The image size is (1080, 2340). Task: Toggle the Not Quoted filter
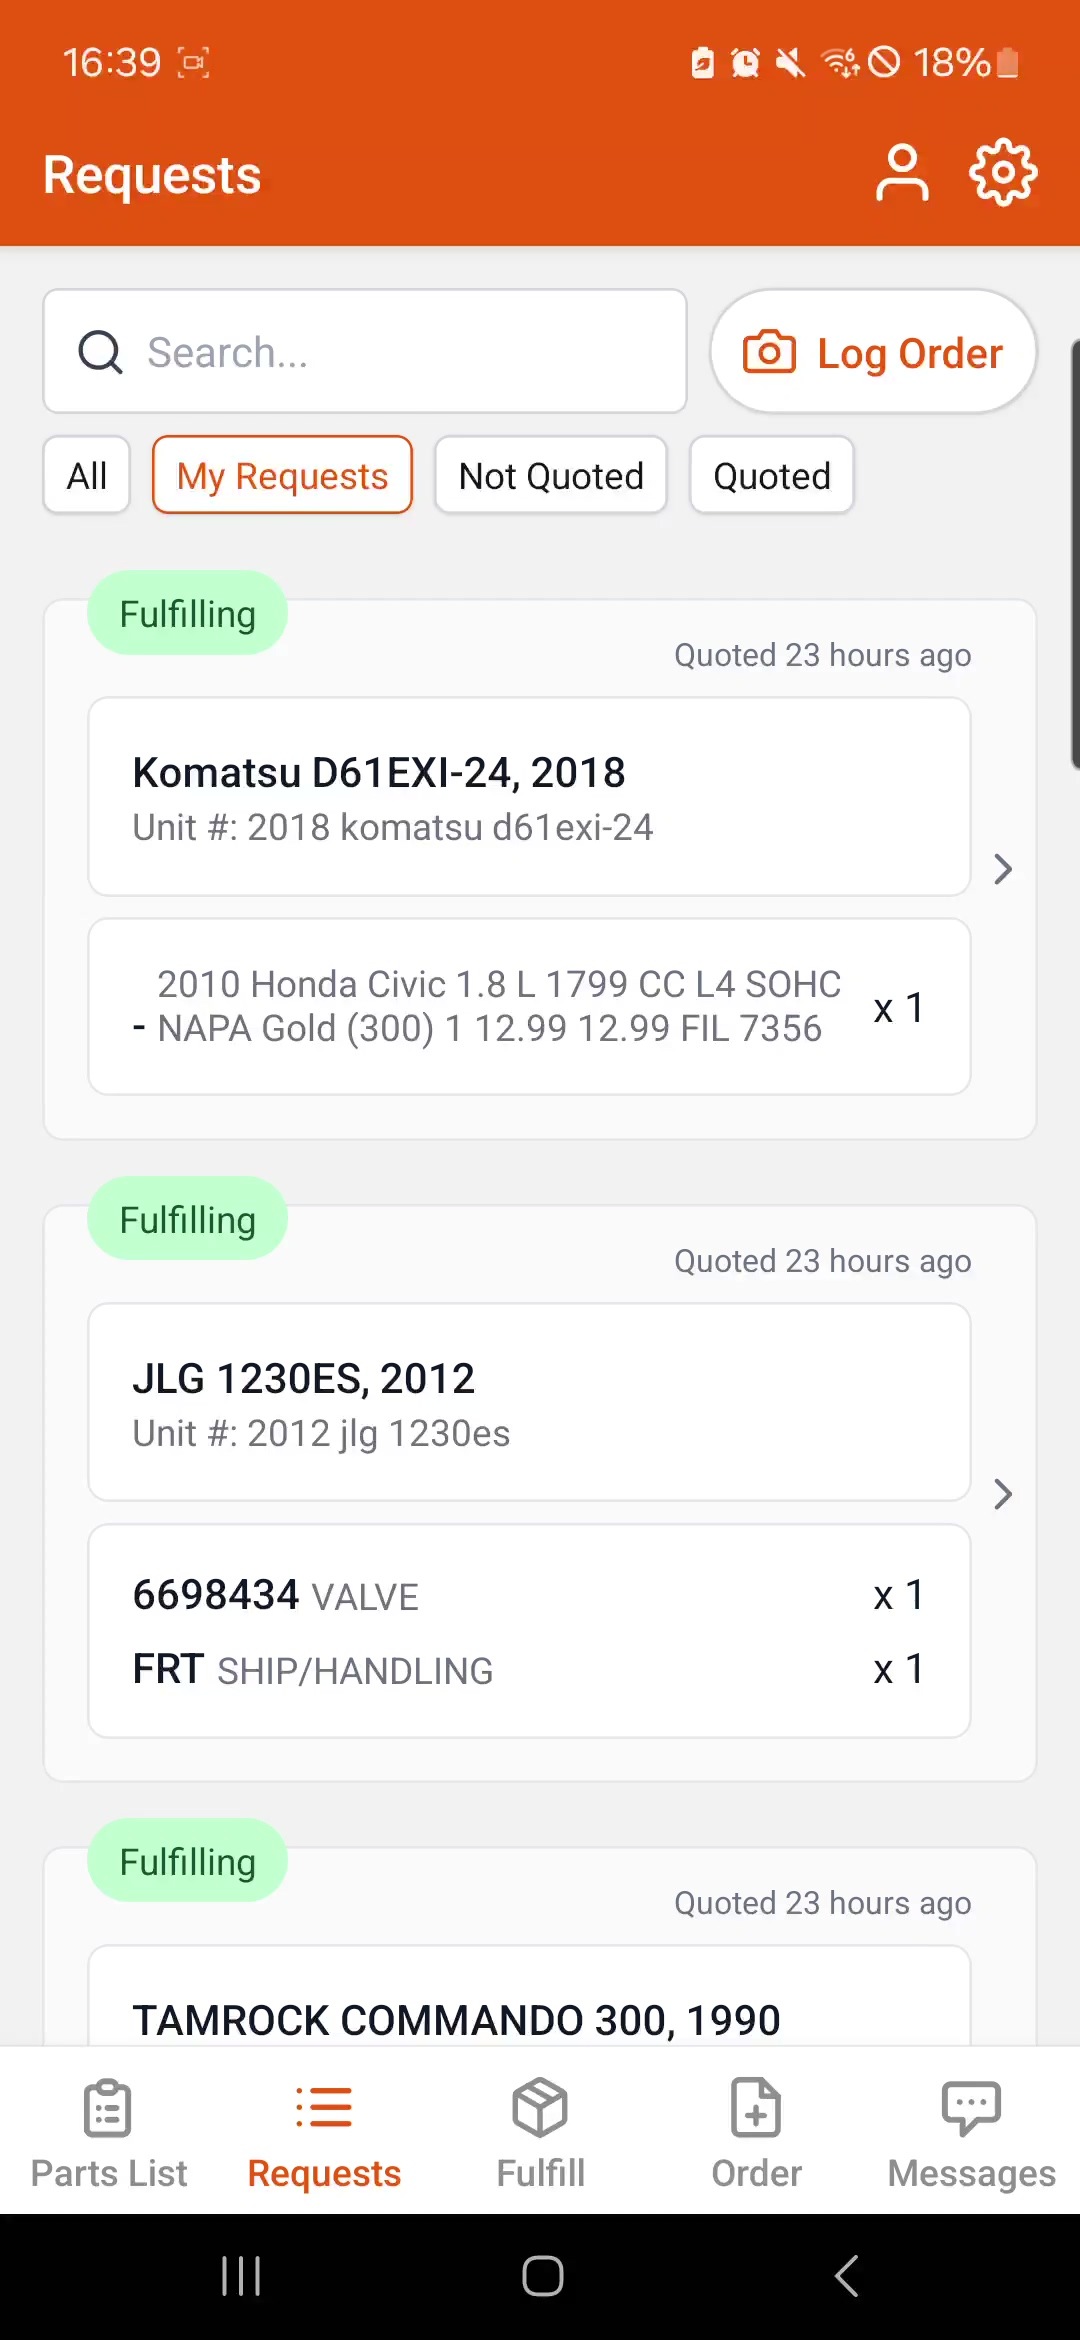[x=551, y=476]
